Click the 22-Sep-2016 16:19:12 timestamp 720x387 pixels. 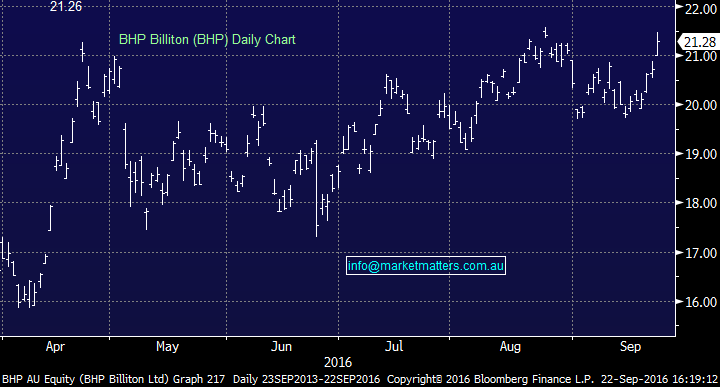[659, 379]
